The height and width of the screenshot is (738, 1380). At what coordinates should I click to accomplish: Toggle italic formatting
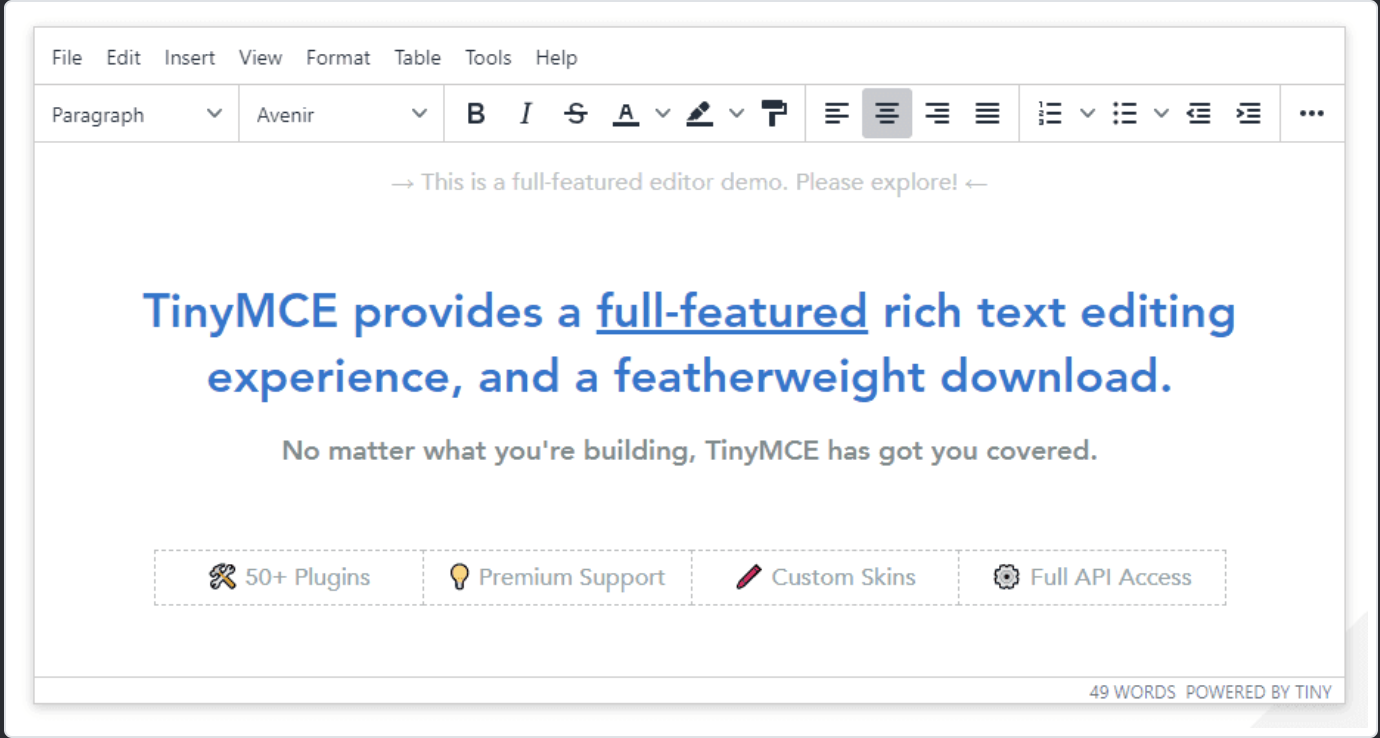pyautogui.click(x=526, y=114)
